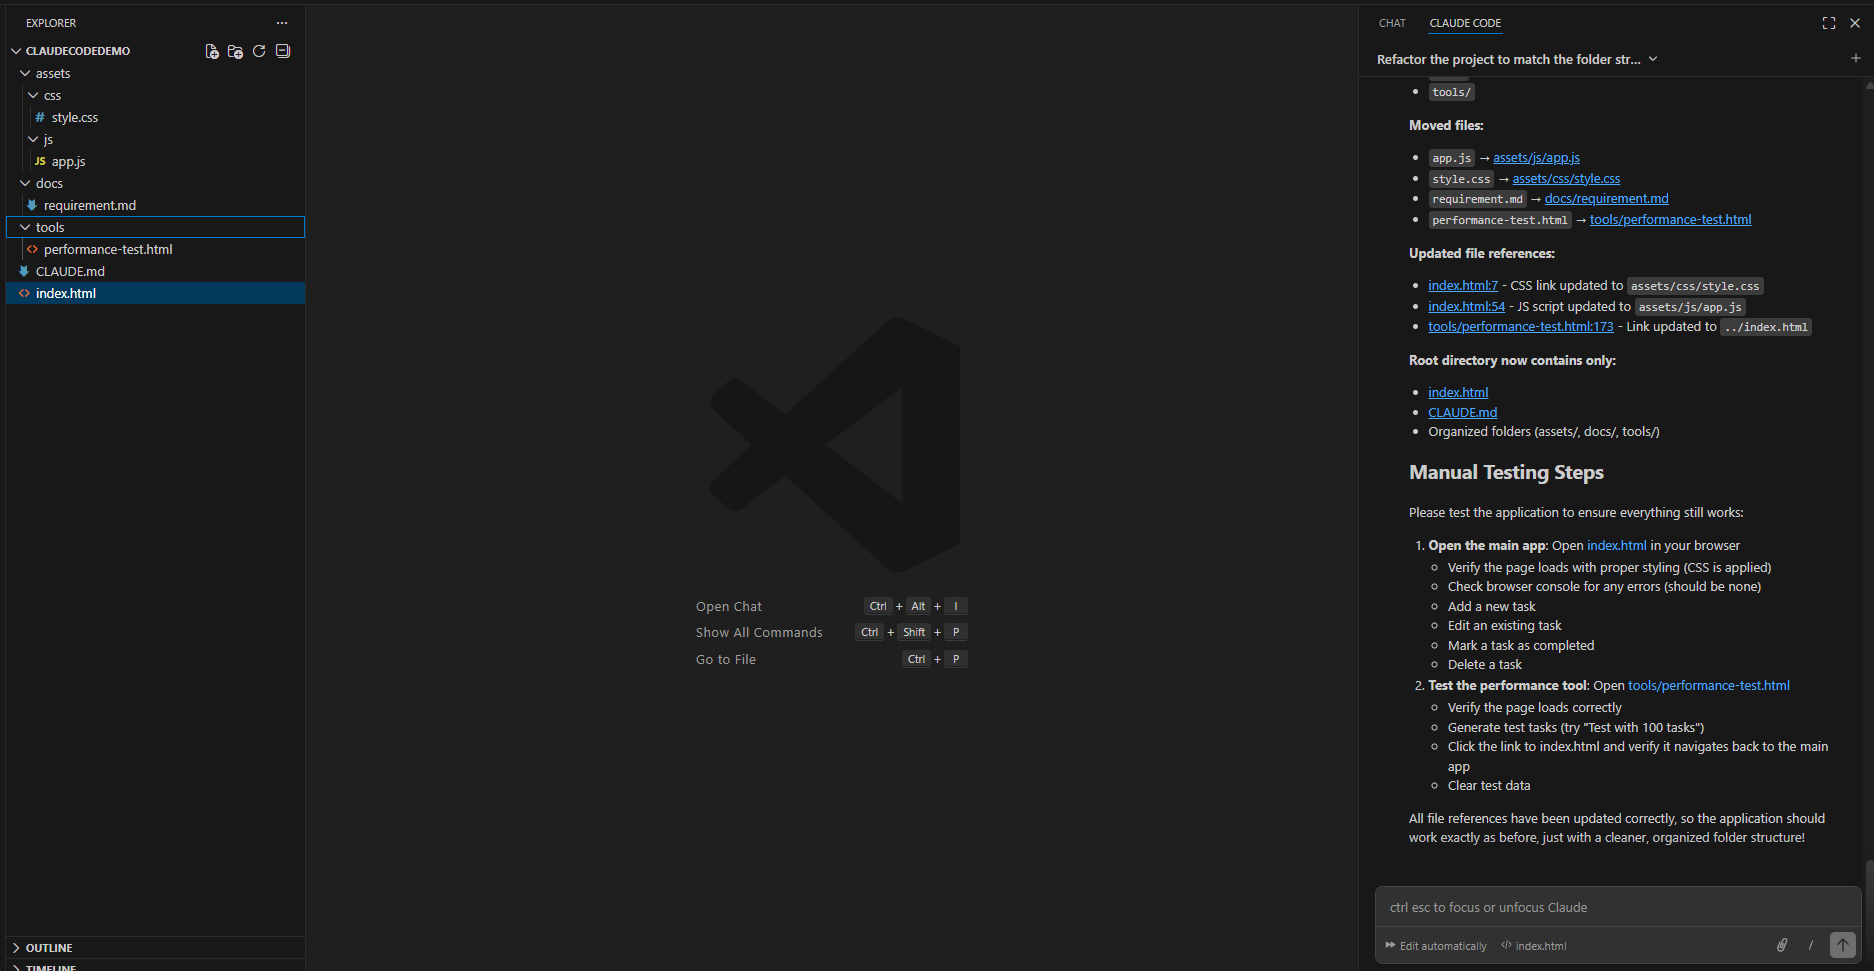Open the conversation title dropdown
The height and width of the screenshot is (971, 1874).
click(1653, 59)
